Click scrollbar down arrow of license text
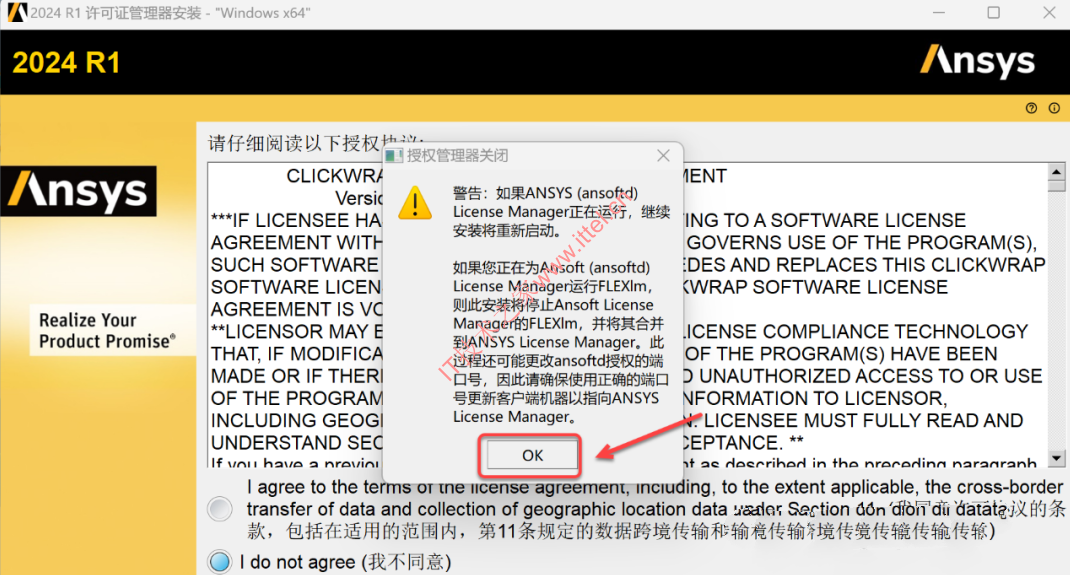 [x=1056, y=458]
